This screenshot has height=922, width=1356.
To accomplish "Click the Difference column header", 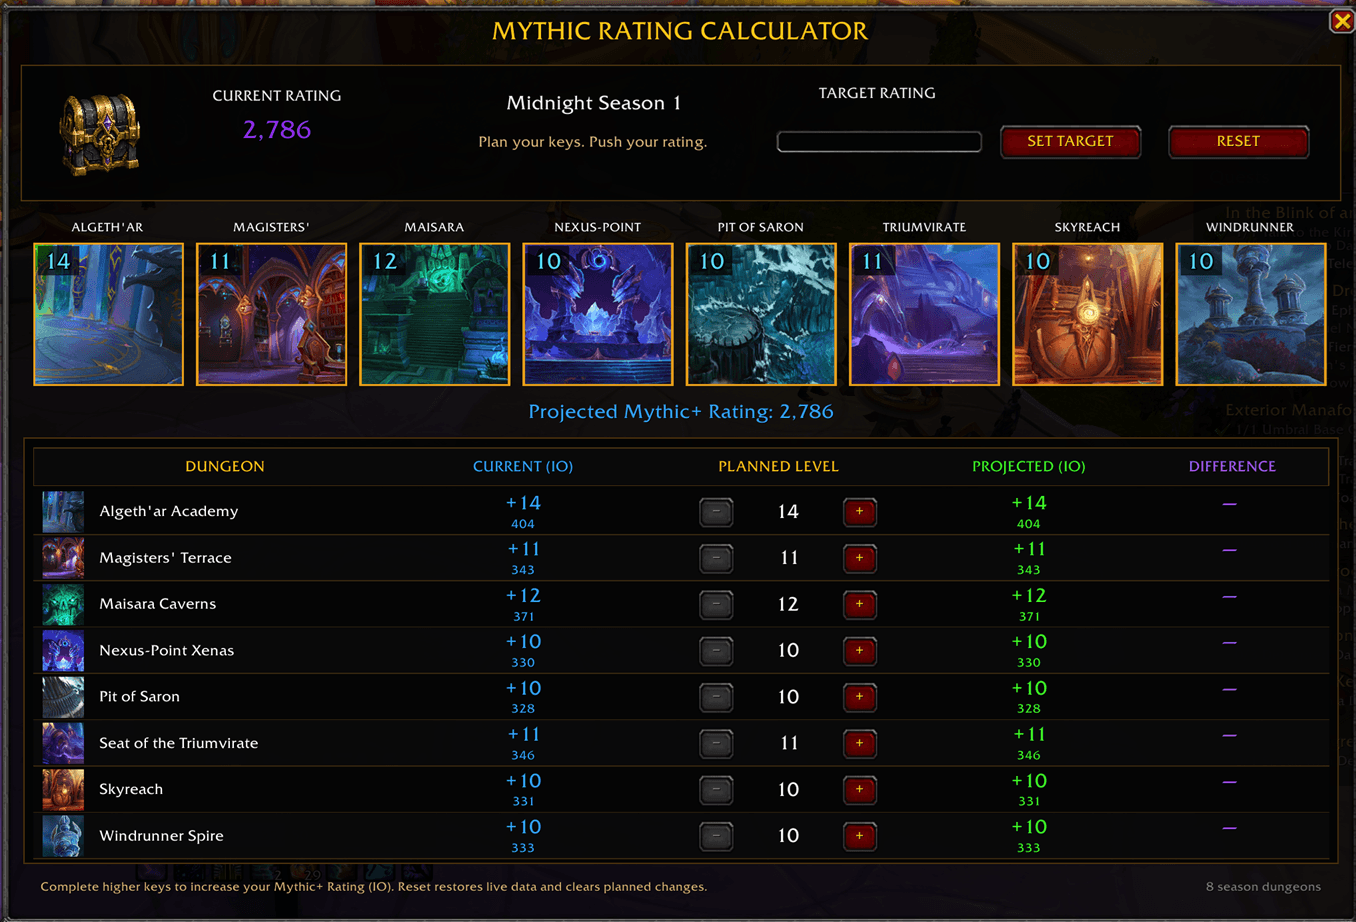I will click(x=1232, y=466).
